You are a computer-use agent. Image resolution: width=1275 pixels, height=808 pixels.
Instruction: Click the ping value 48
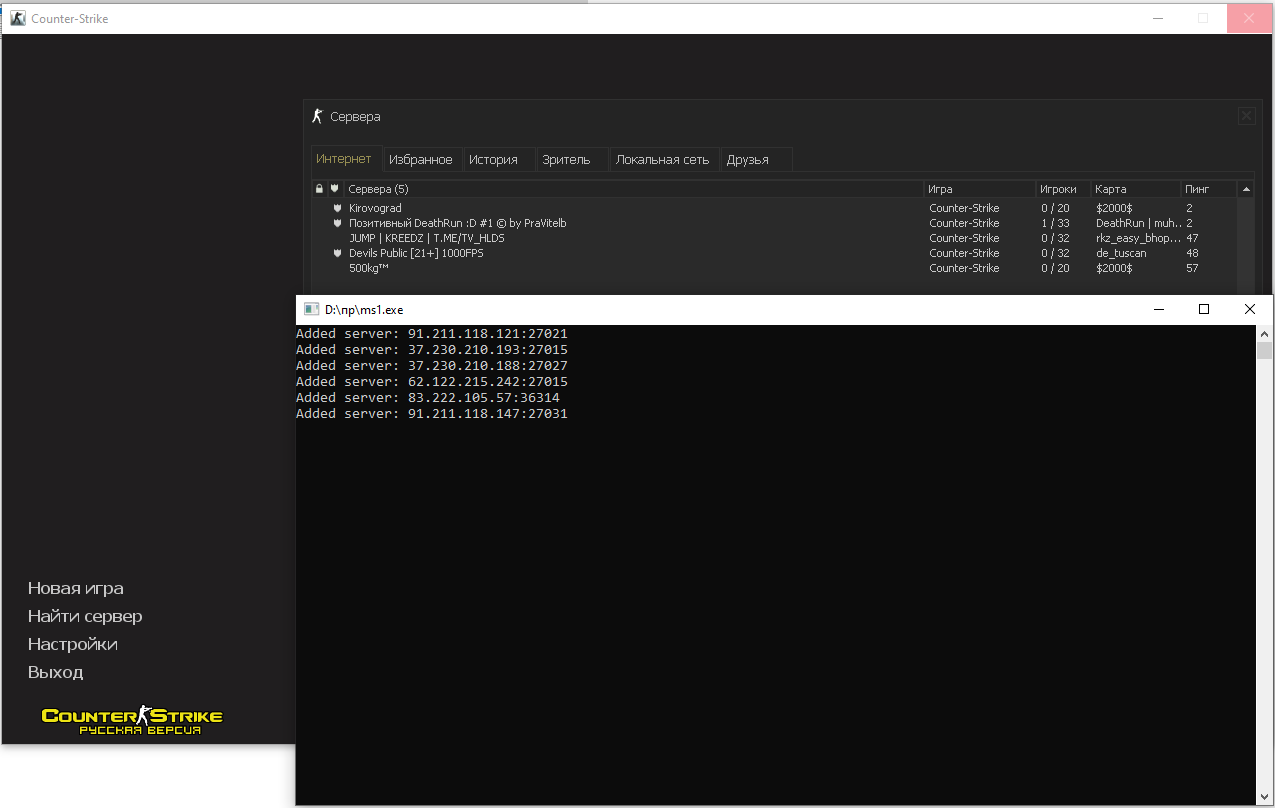point(1192,253)
